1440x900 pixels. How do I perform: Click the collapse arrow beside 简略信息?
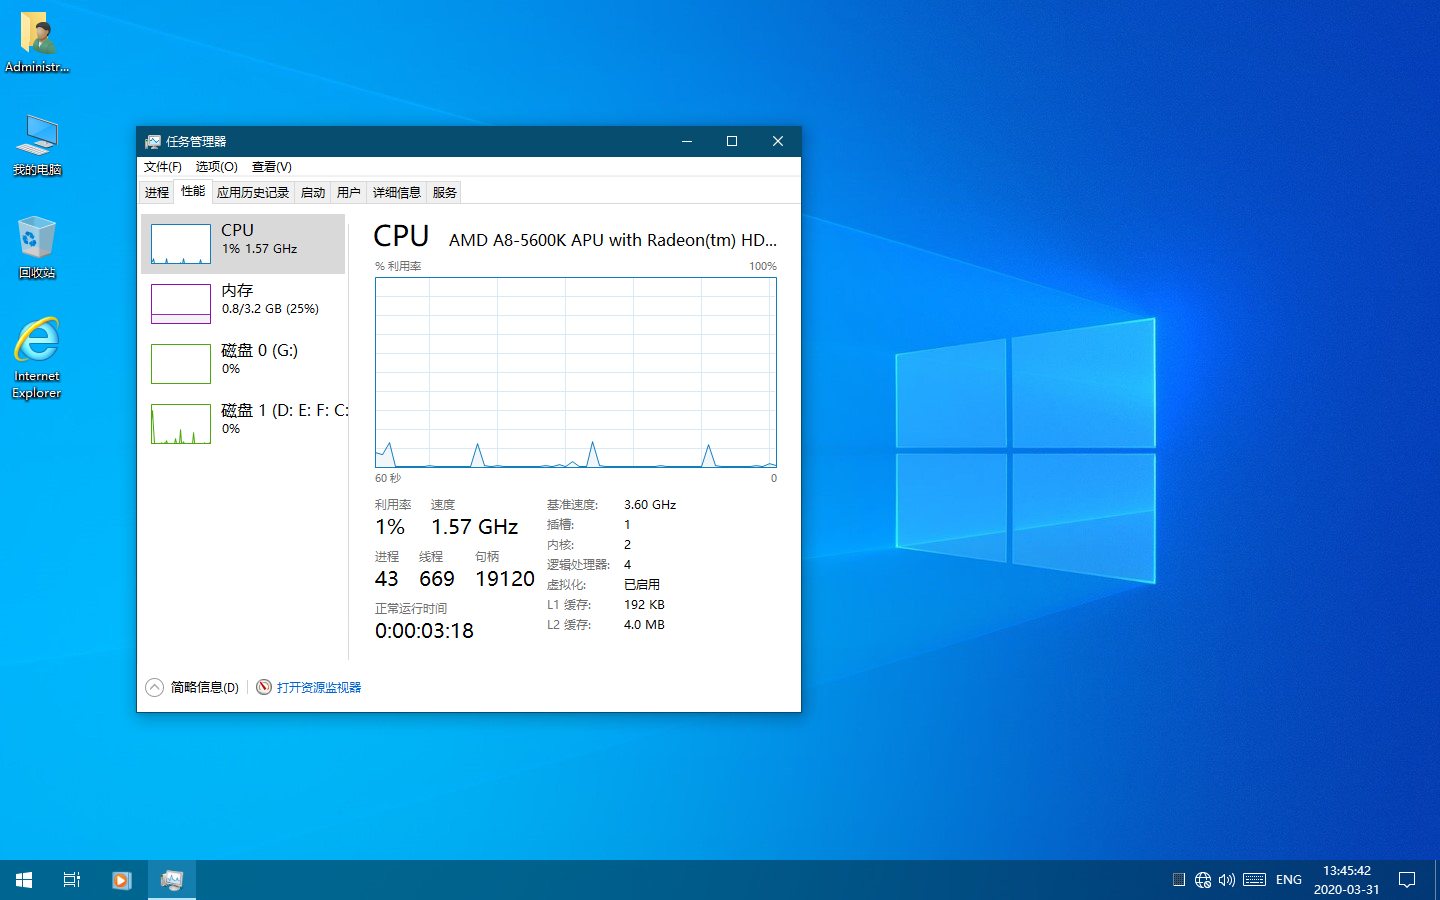[154, 687]
